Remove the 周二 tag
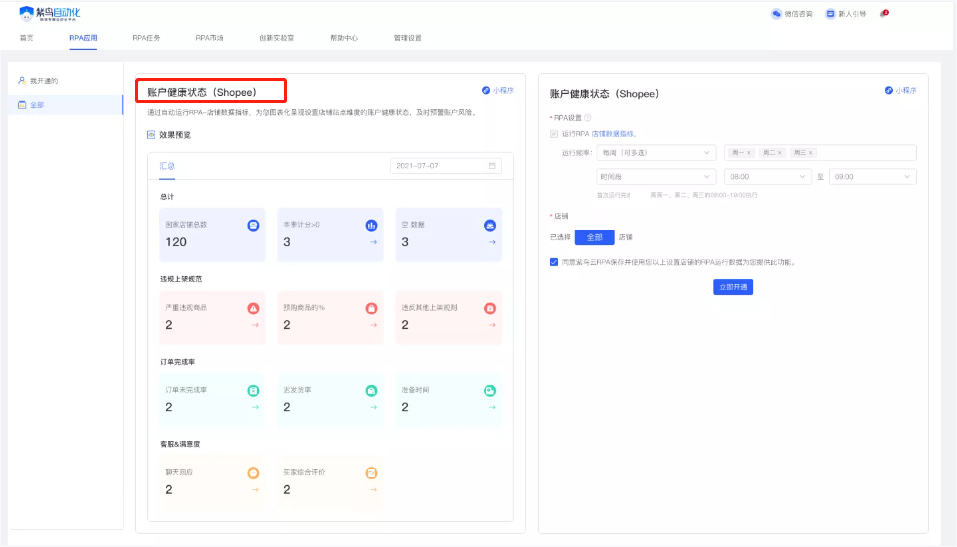Screen dimensions: 957x547 (779, 153)
